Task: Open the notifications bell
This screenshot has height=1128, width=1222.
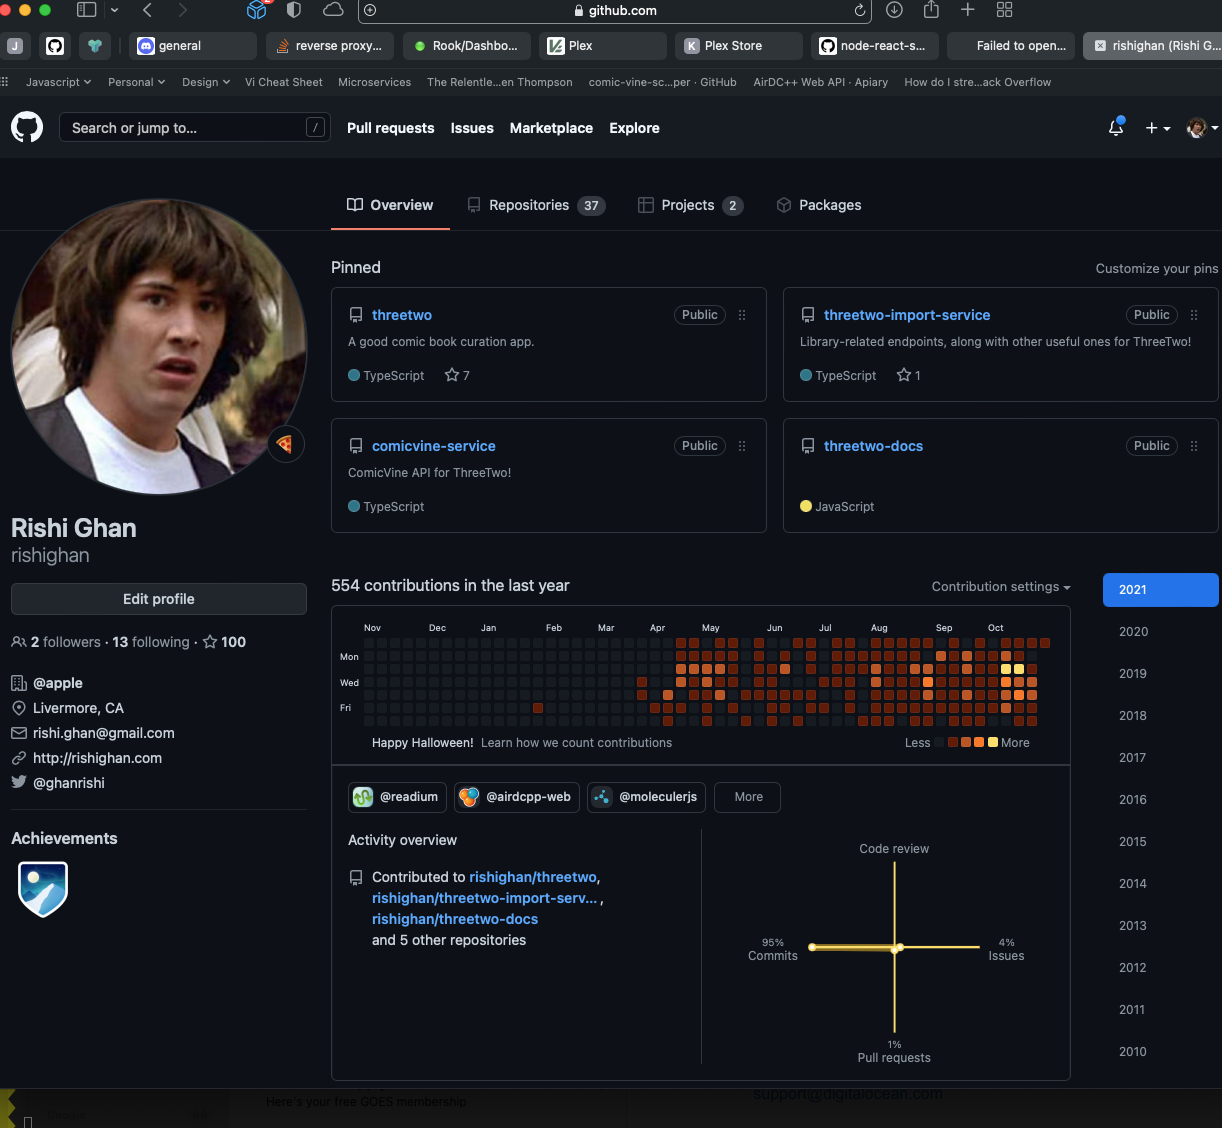Action: pos(1116,128)
